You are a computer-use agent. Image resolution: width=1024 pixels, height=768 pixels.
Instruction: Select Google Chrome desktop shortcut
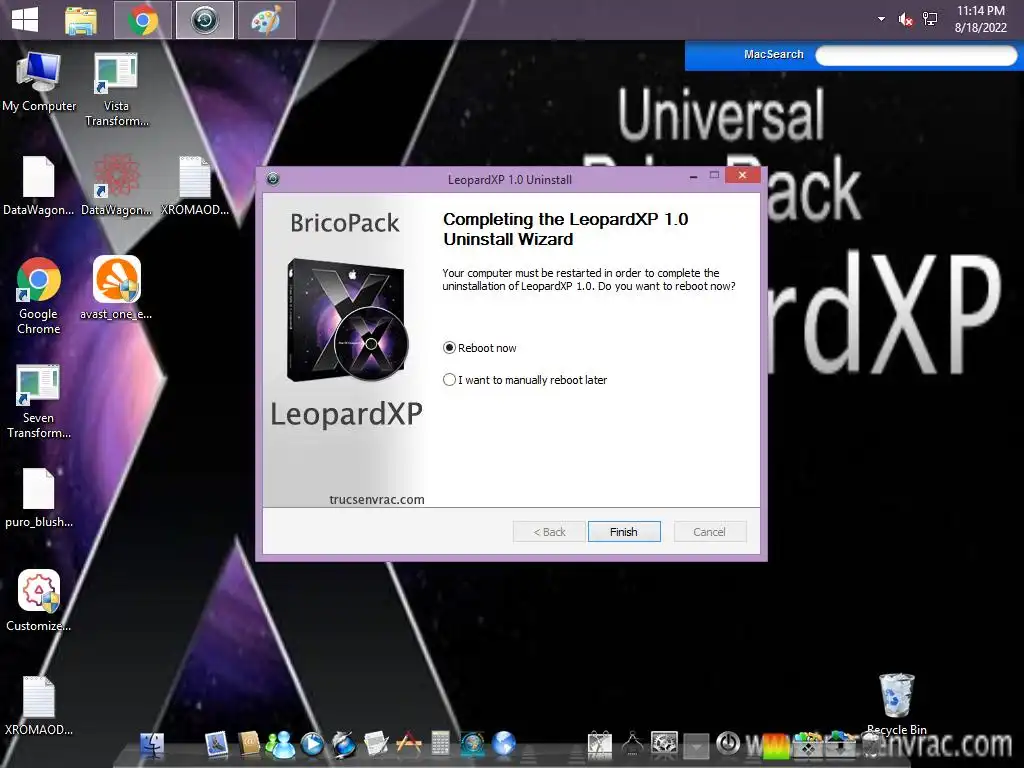(x=39, y=296)
